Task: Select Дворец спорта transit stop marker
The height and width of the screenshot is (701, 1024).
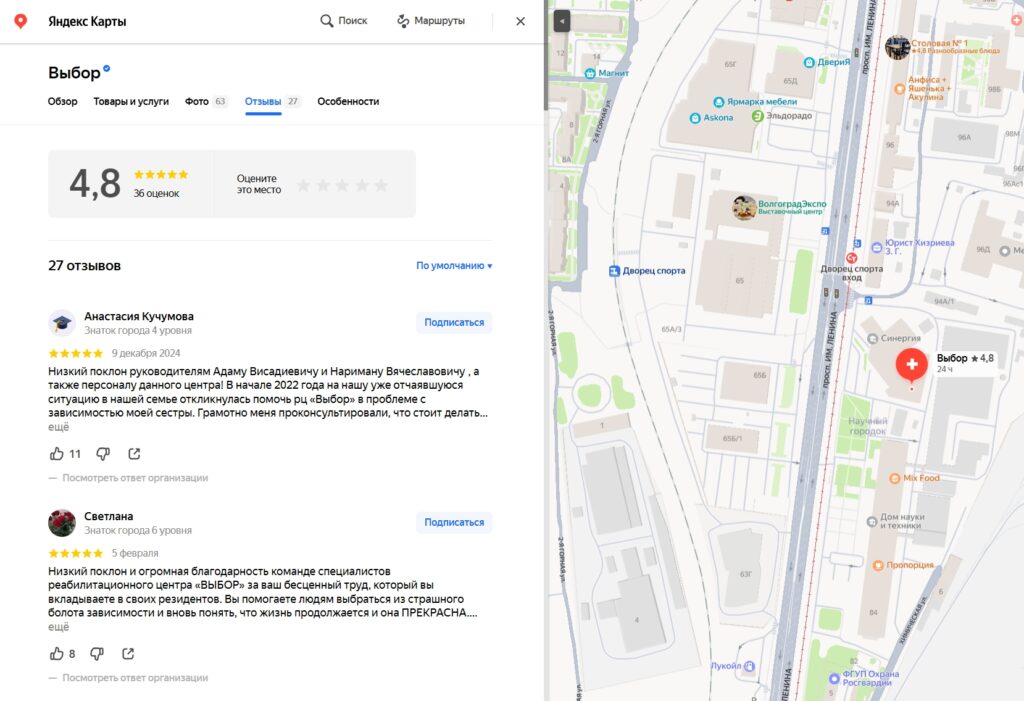Action: (x=614, y=270)
